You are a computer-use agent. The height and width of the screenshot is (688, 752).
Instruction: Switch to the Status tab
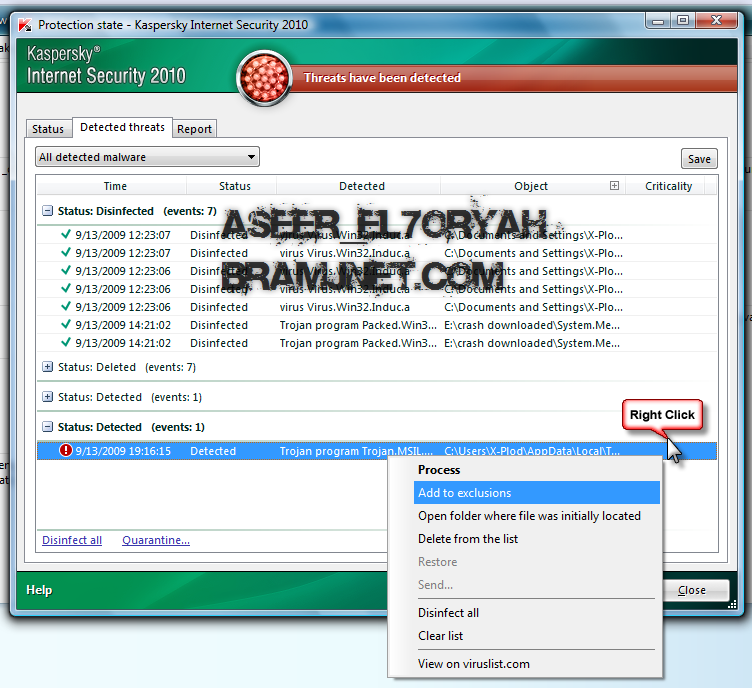click(48, 129)
